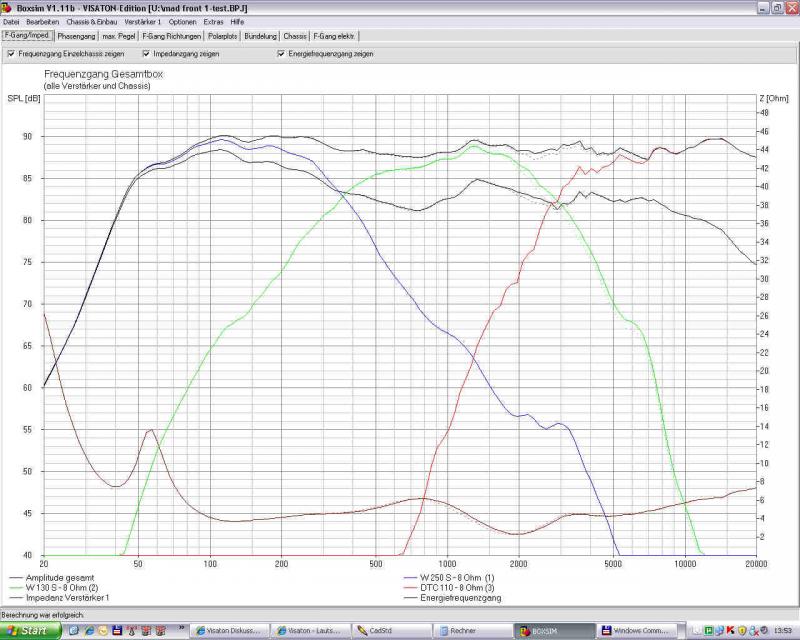800x640 pixels.
Task: Open the Verstärker 1 menu
Action: pyautogui.click(x=143, y=21)
